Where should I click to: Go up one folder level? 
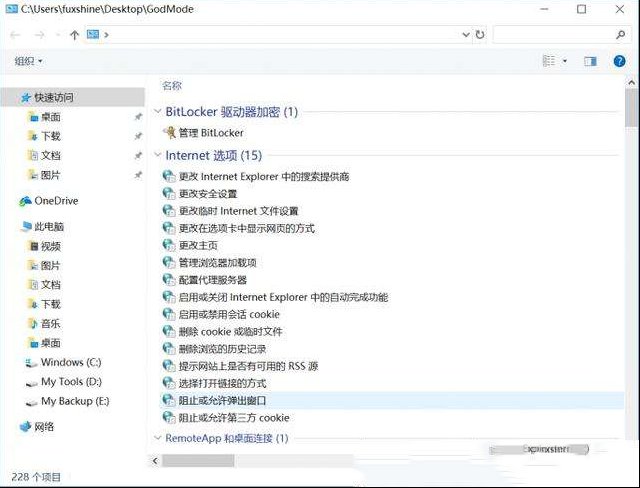click(x=74, y=35)
